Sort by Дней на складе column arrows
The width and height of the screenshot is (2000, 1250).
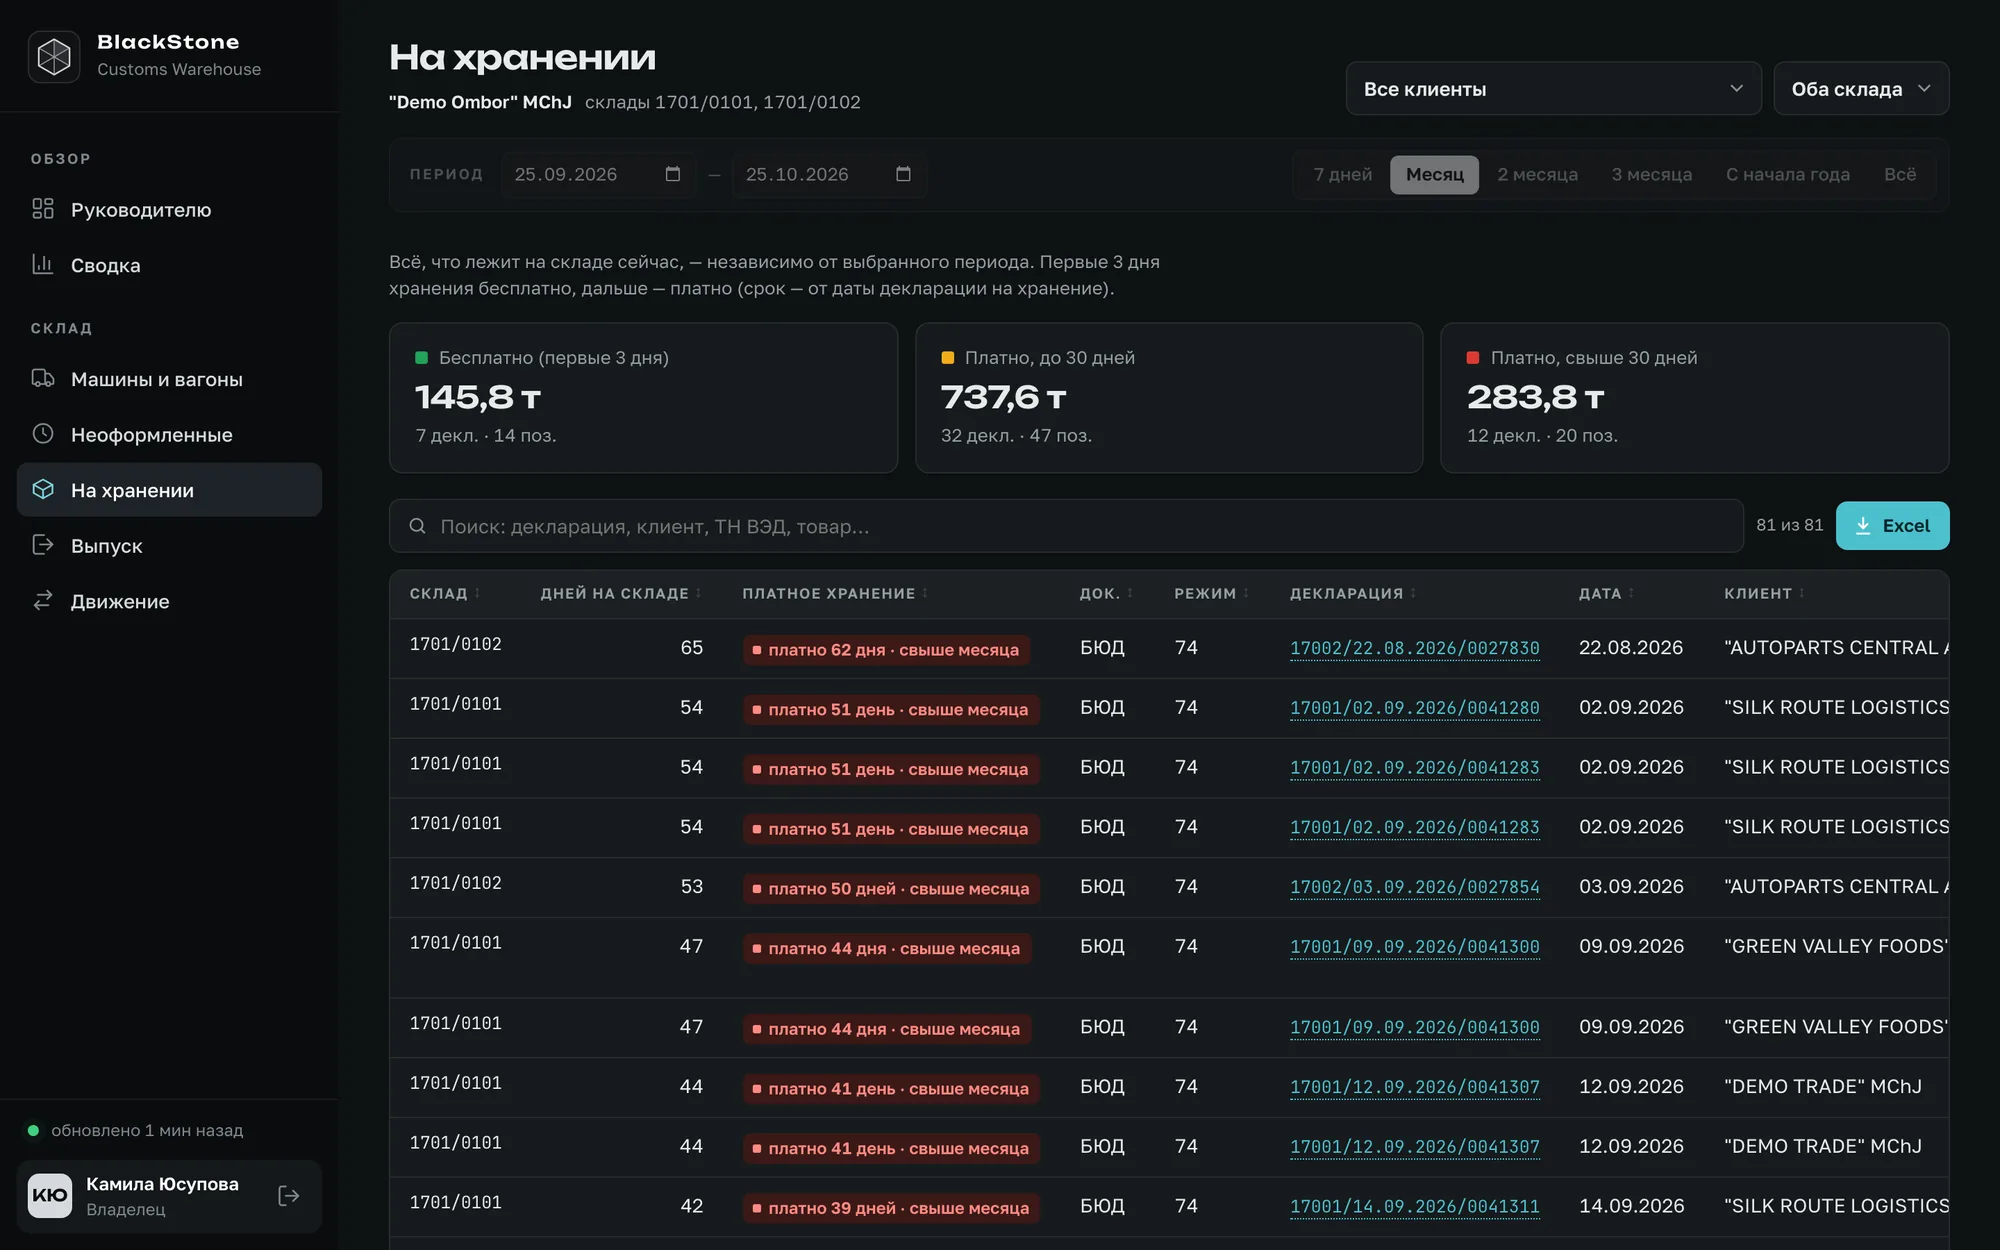(x=698, y=593)
